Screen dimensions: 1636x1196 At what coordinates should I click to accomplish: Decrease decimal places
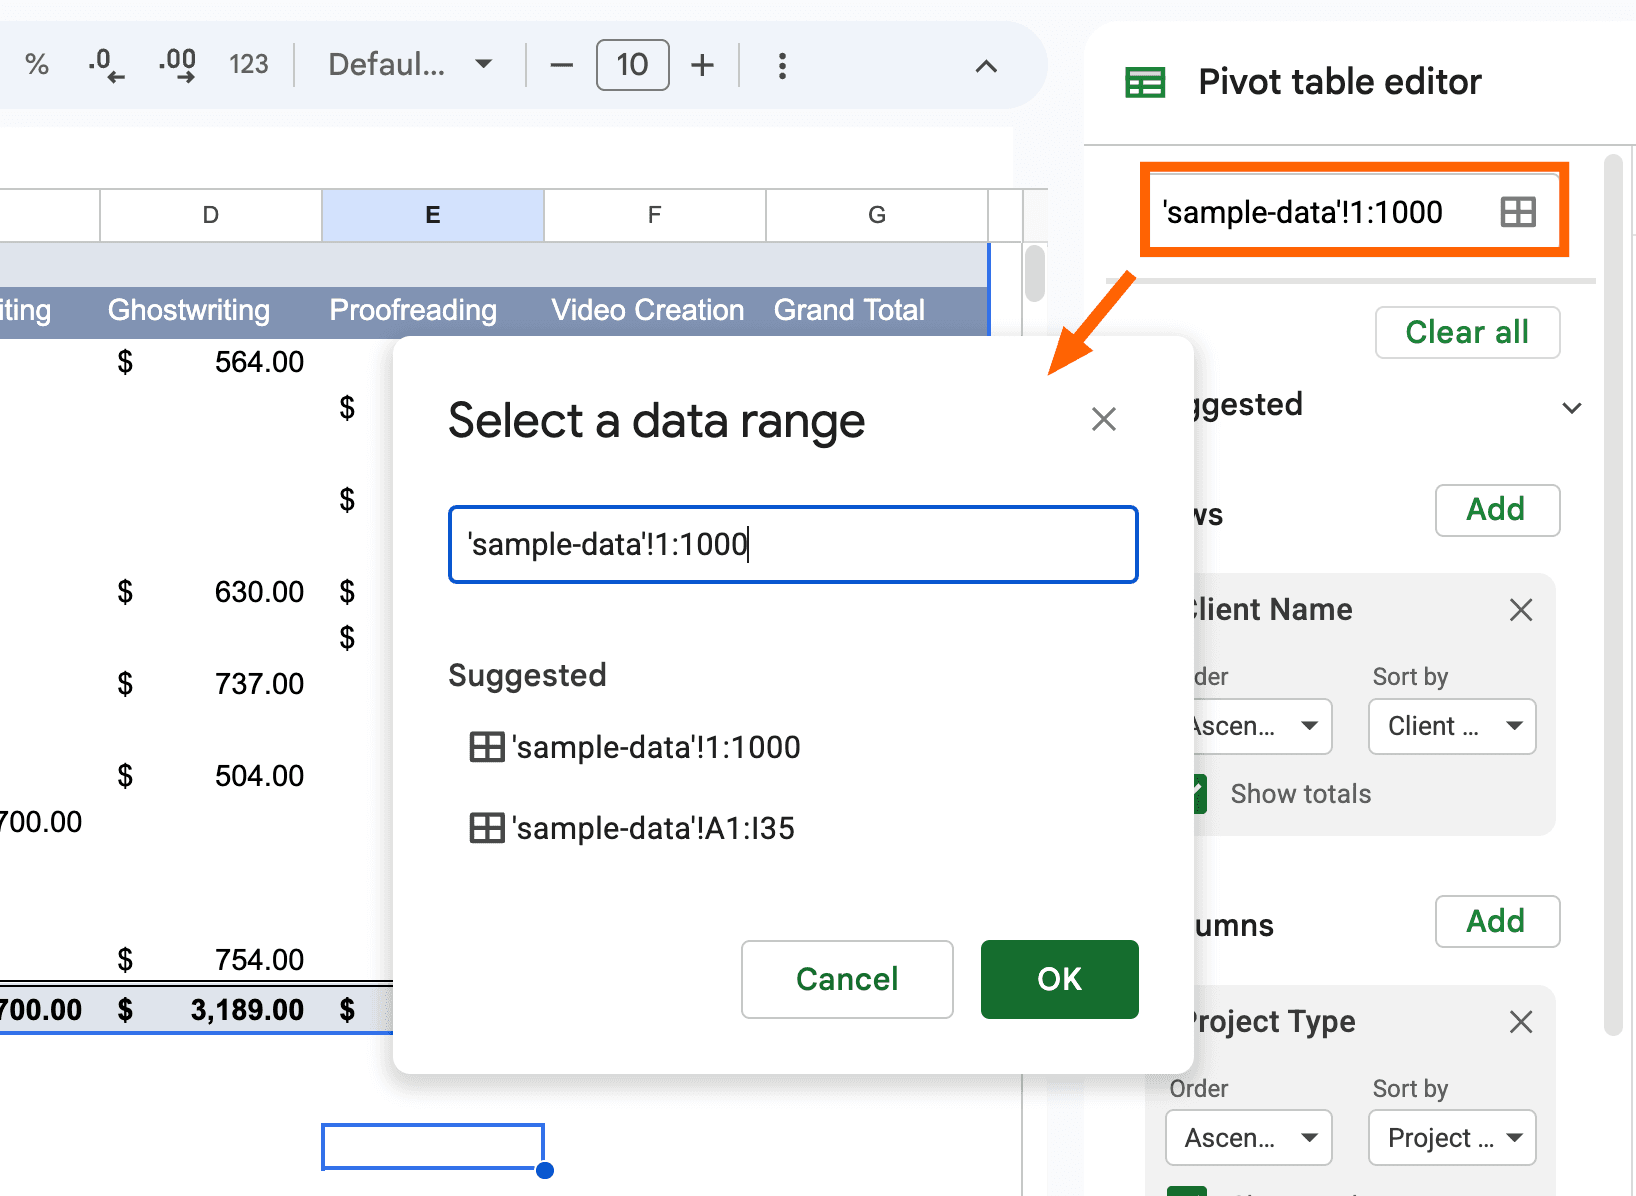(x=106, y=65)
